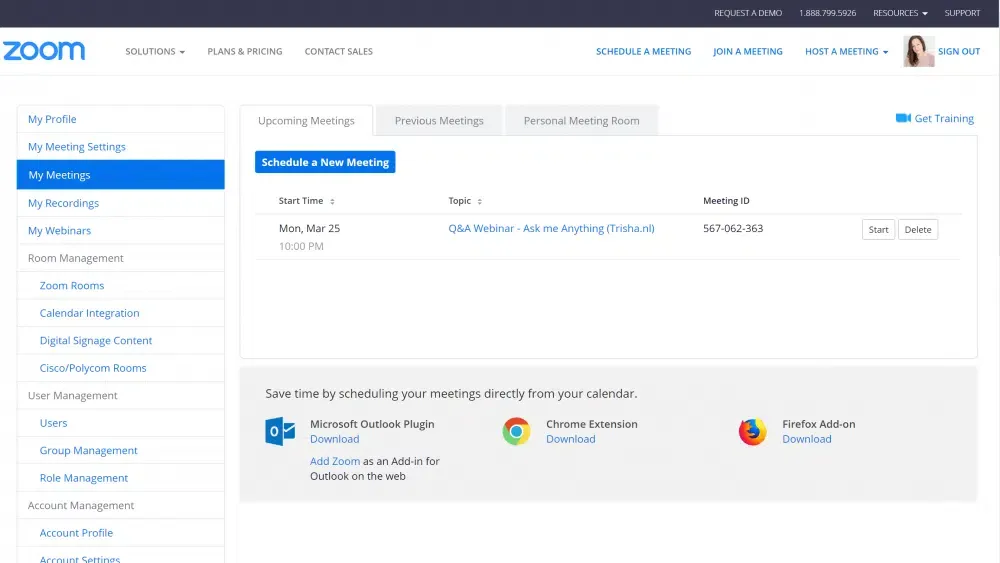Click the Zoom logo

(x=44, y=51)
